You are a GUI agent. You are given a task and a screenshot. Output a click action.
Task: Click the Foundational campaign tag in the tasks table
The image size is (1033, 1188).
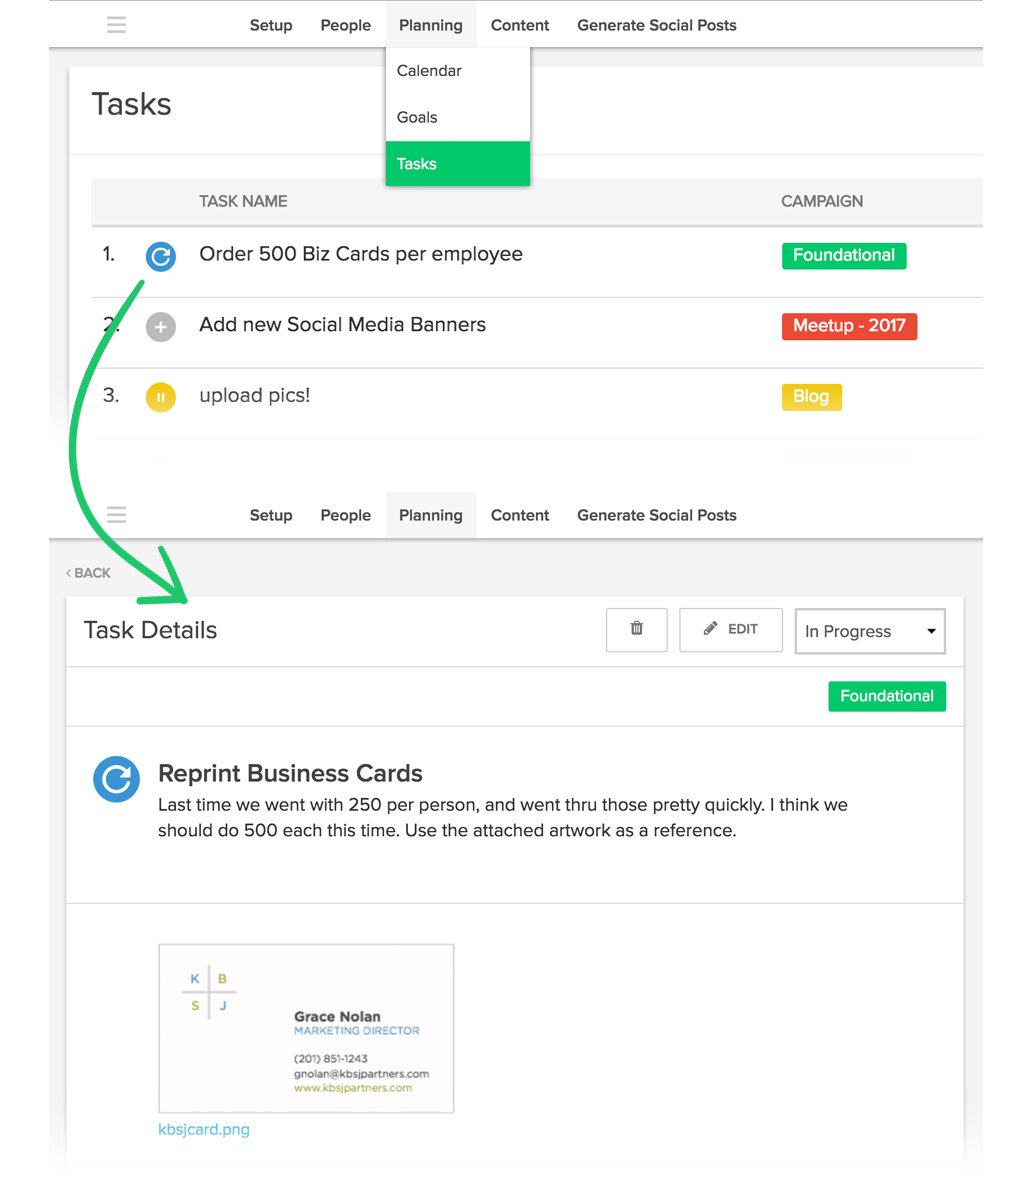844,255
